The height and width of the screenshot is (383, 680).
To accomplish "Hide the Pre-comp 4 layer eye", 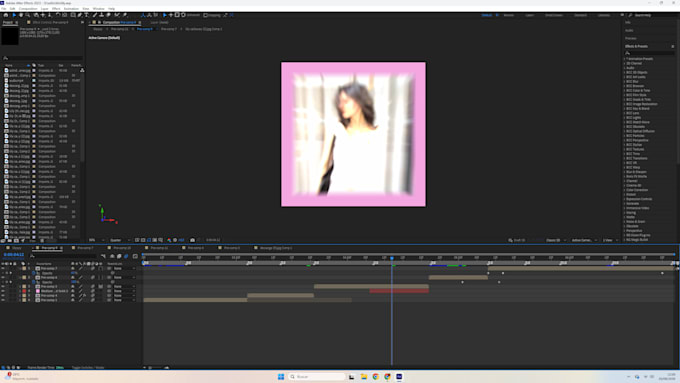I will (3, 295).
